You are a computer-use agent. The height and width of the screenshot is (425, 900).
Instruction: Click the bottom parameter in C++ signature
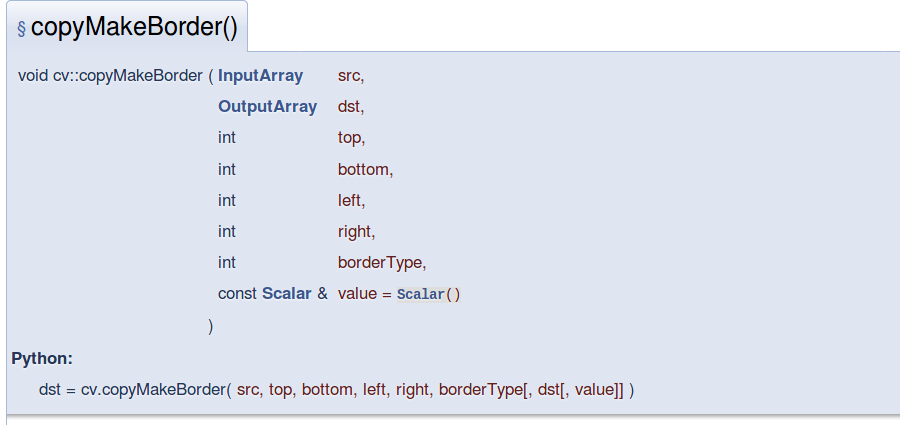[364, 169]
